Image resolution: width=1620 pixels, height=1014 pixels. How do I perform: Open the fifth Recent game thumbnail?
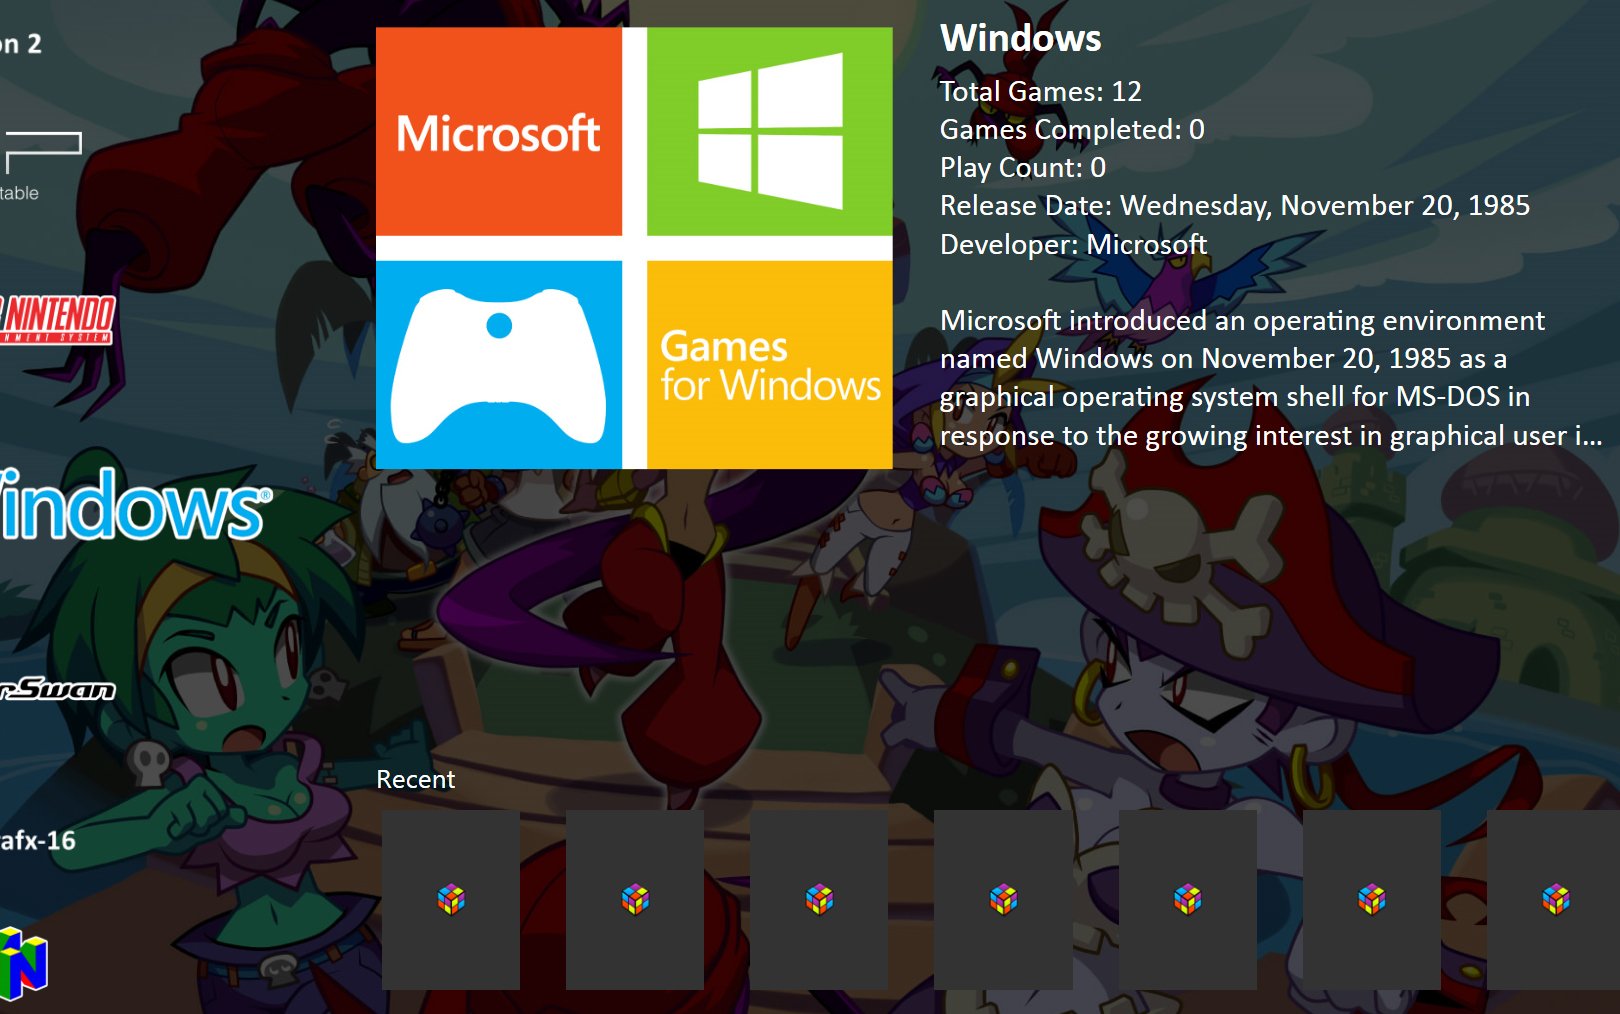tap(1187, 899)
